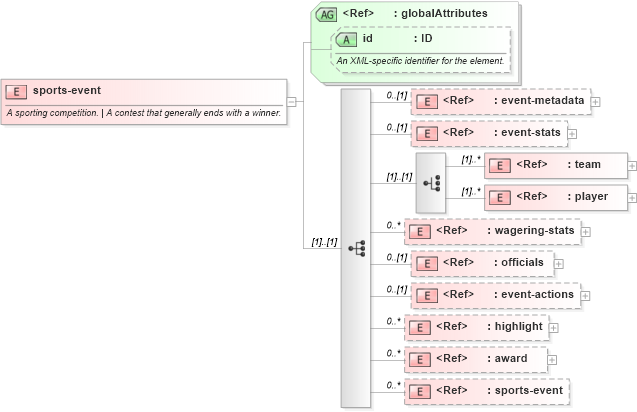Screen dimensions: 637x412
Task: Select the team label
Action: (x=587, y=165)
